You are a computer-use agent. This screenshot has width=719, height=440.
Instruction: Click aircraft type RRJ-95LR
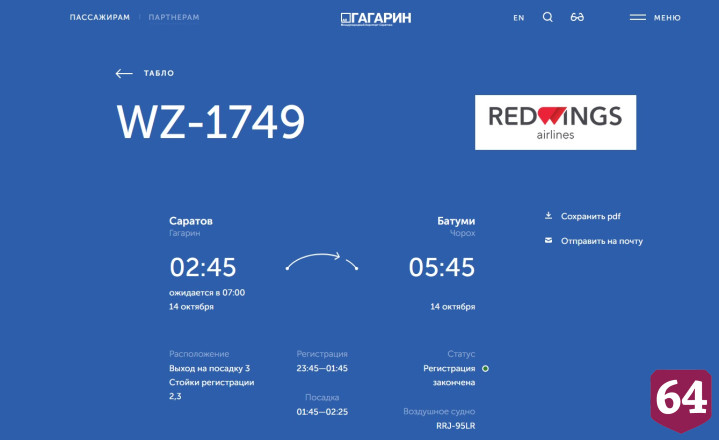point(456,426)
